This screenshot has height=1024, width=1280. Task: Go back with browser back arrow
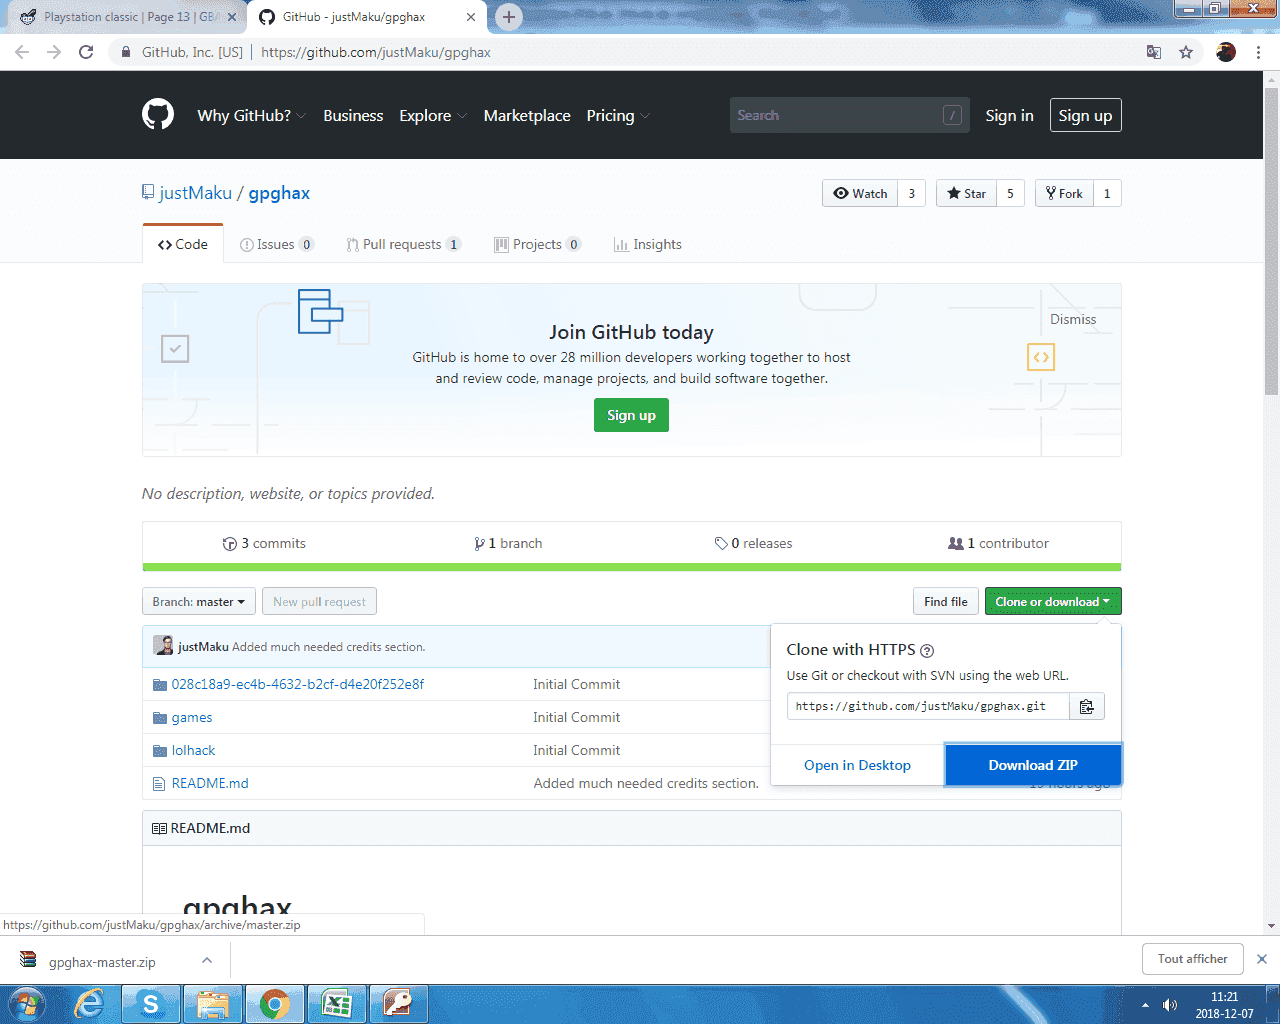tap(22, 52)
